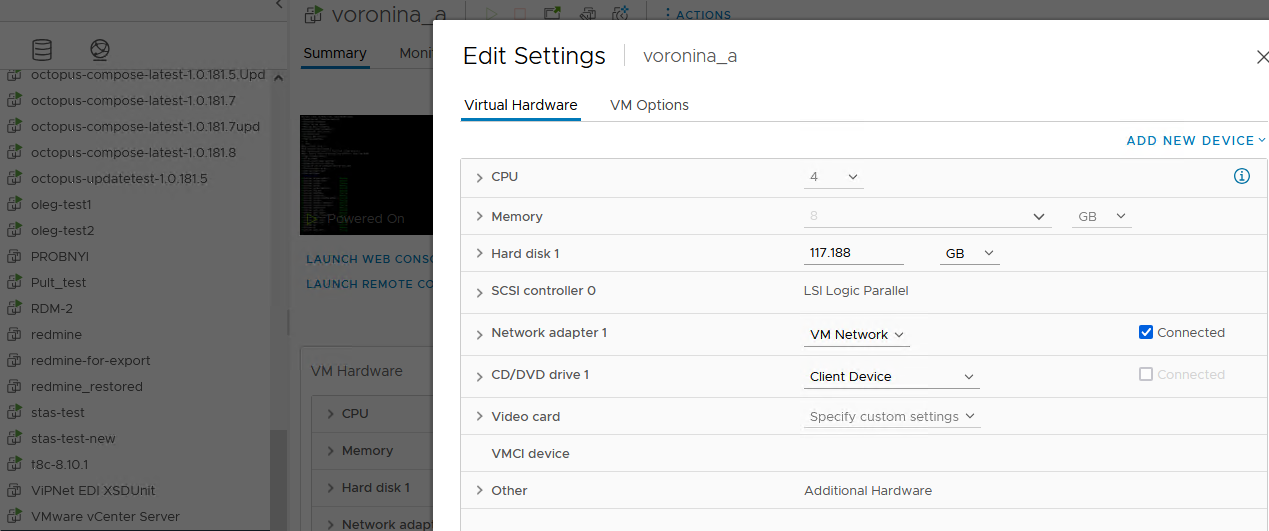Viewport: 1269px width, 531px height.
Task: Open the Storage inventory icon
Action: coord(42,50)
